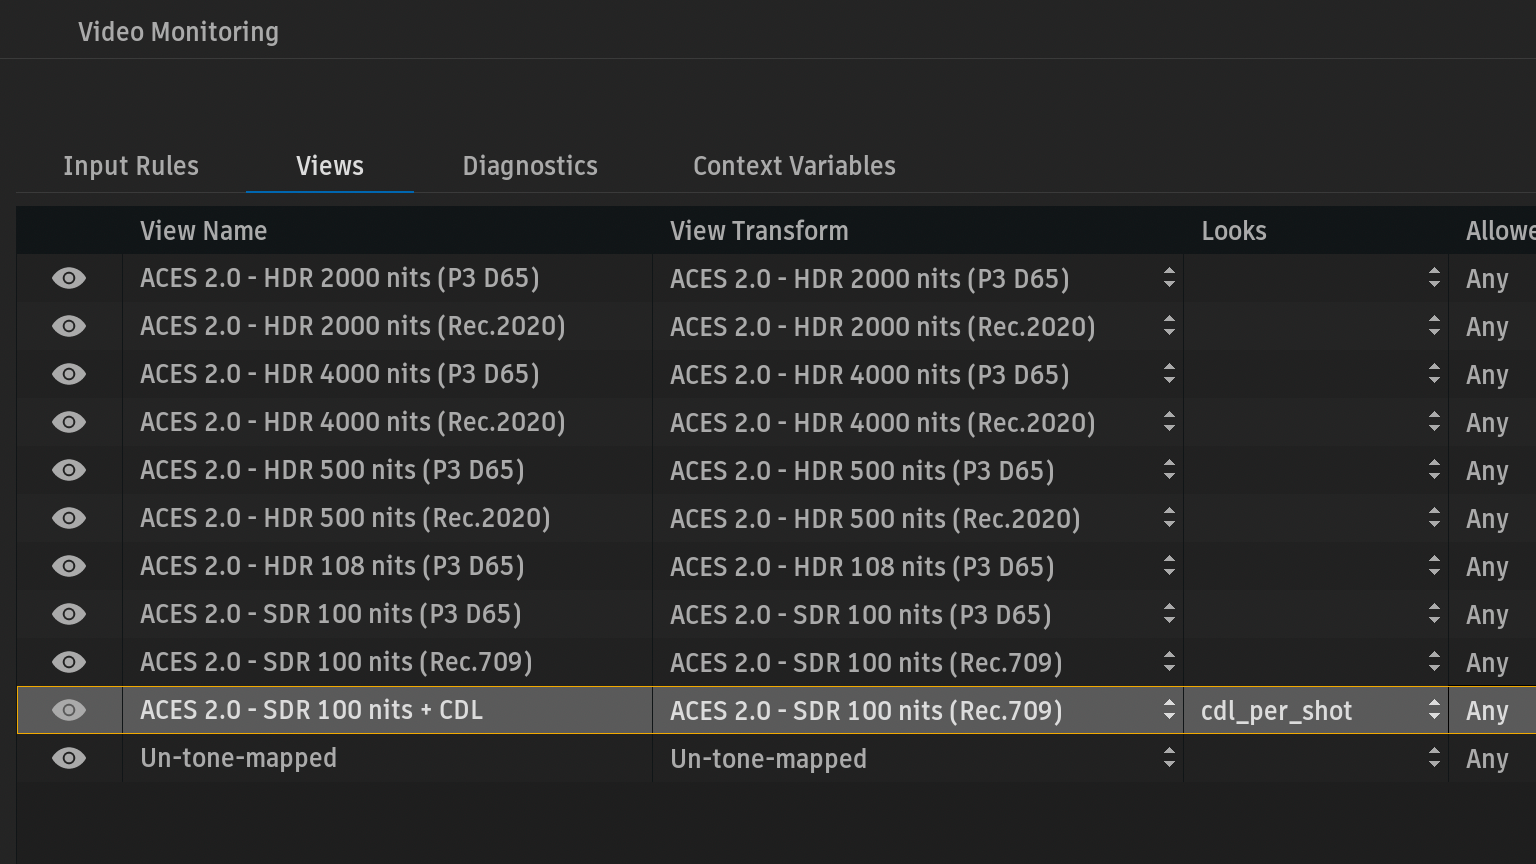Image resolution: width=1536 pixels, height=864 pixels.
Task: Open View Transform dropdown for SDR 100 nits + CDL
Action: click(1168, 710)
